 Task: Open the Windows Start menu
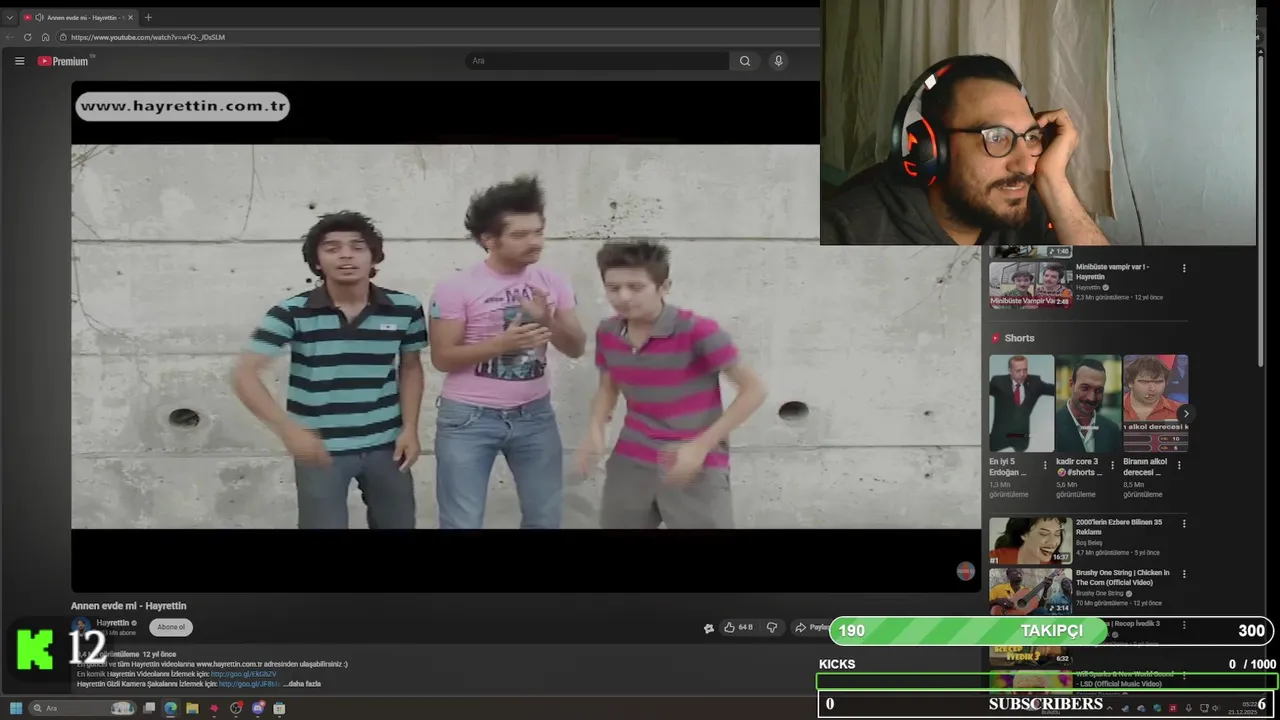click(16, 708)
